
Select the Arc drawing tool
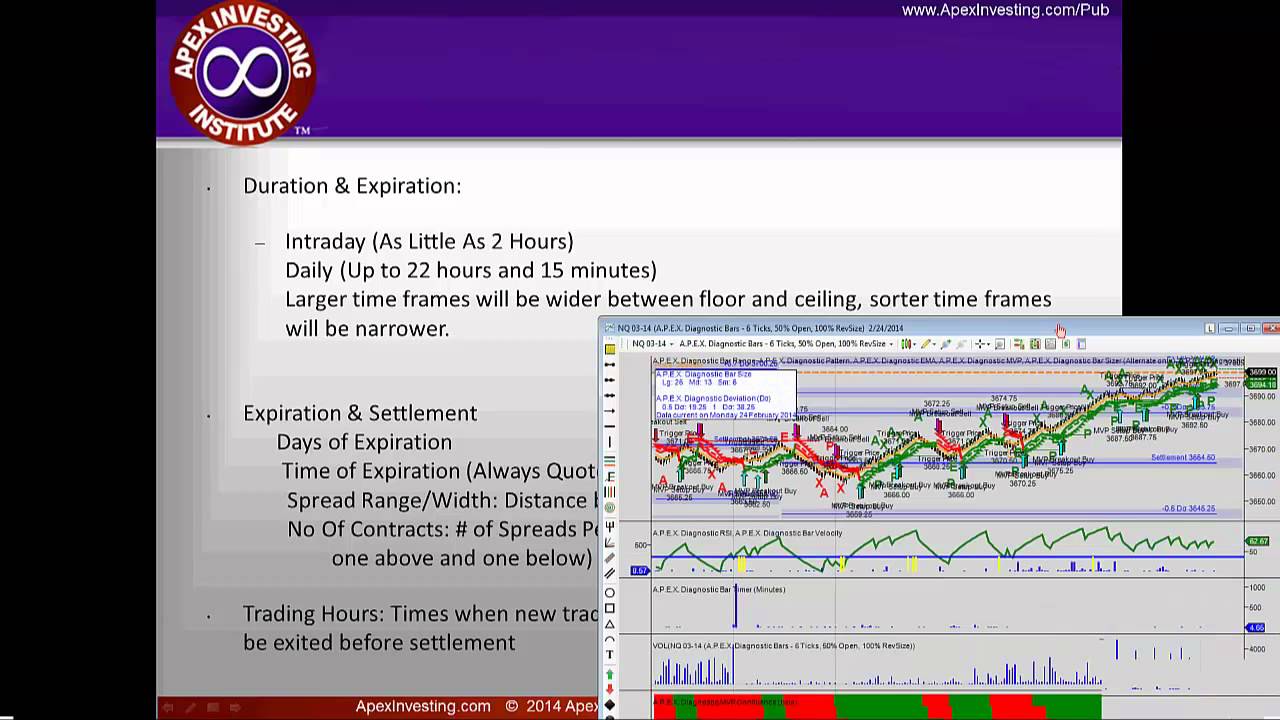point(610,639)
